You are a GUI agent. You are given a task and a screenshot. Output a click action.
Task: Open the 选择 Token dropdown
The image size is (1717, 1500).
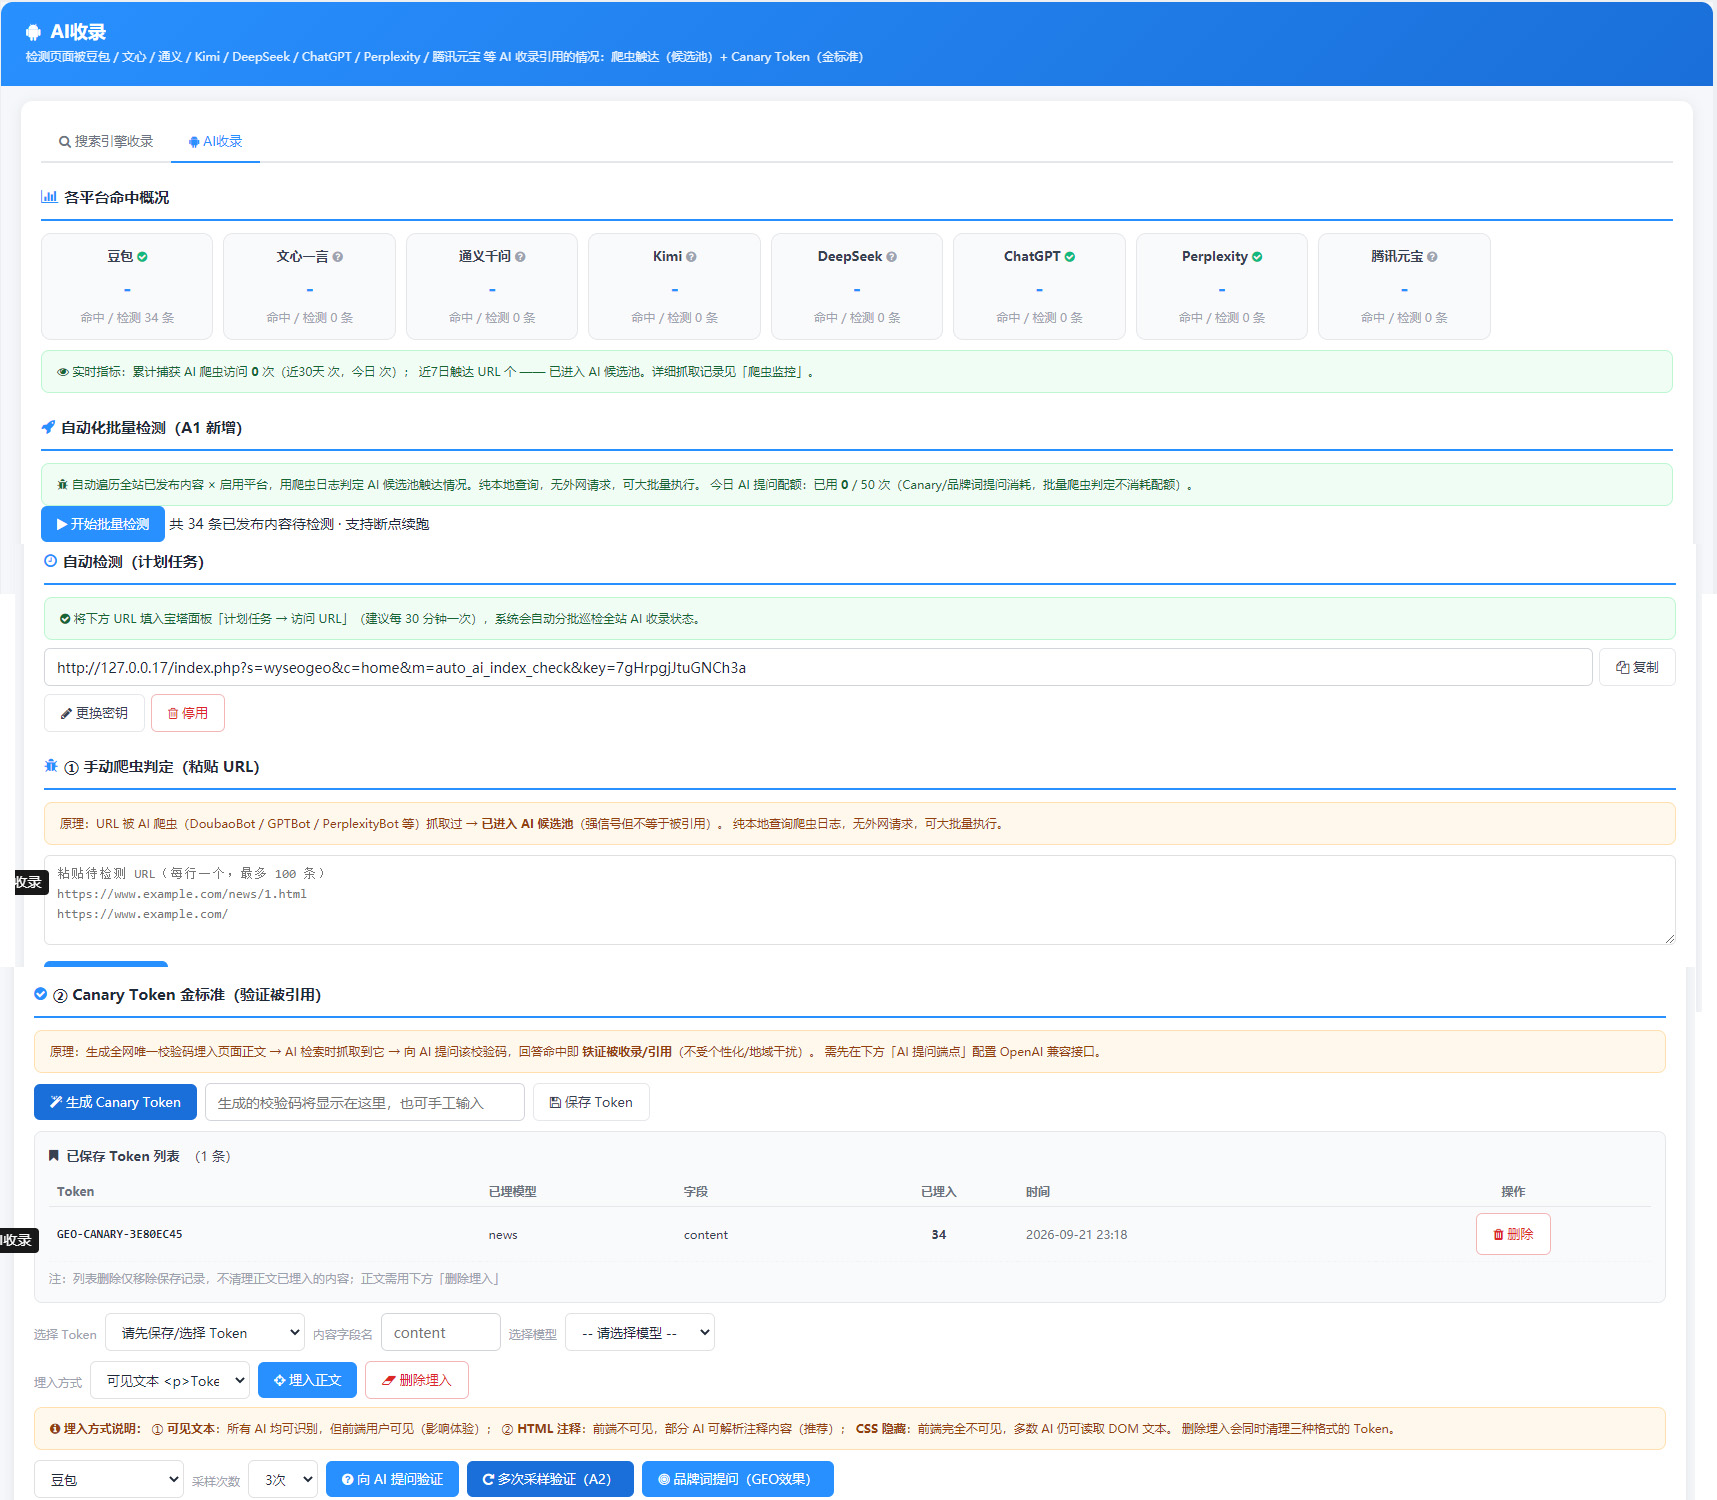click(205, 1332)
